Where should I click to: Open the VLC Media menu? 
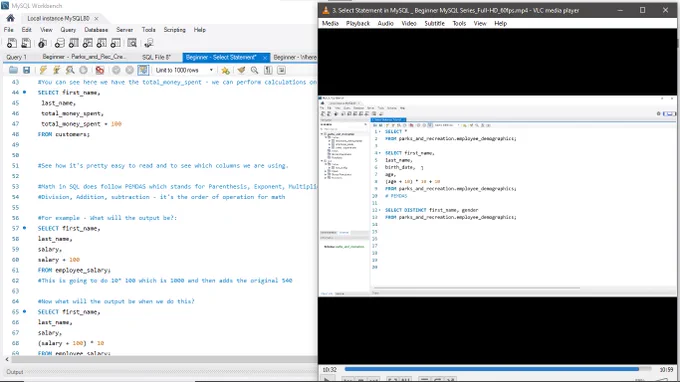coord(330,23)
